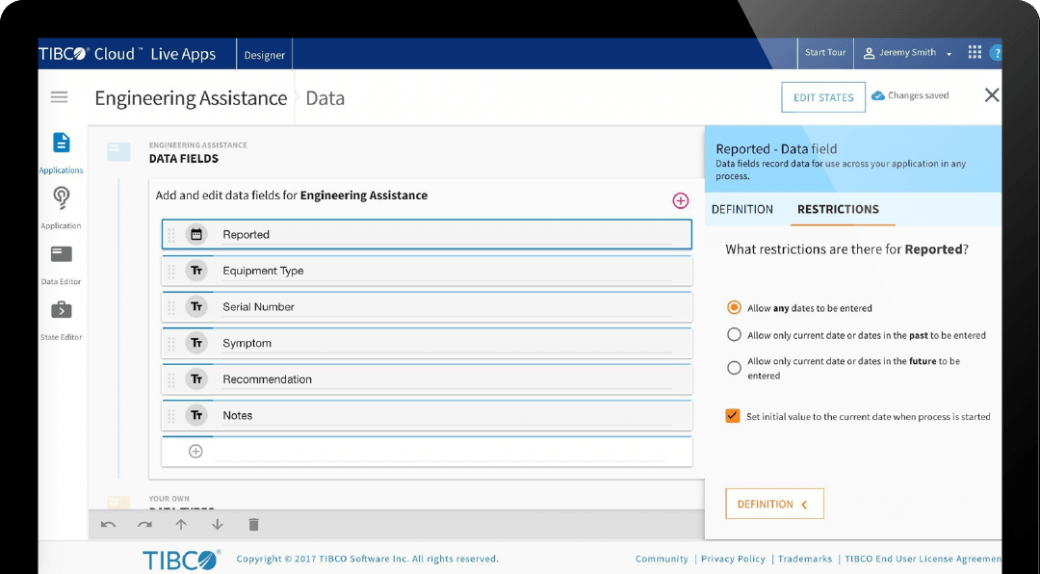Open the hamburger menu icon
Image resolution: width=1040 pixels, height=574 pixels.
[59, 97]
